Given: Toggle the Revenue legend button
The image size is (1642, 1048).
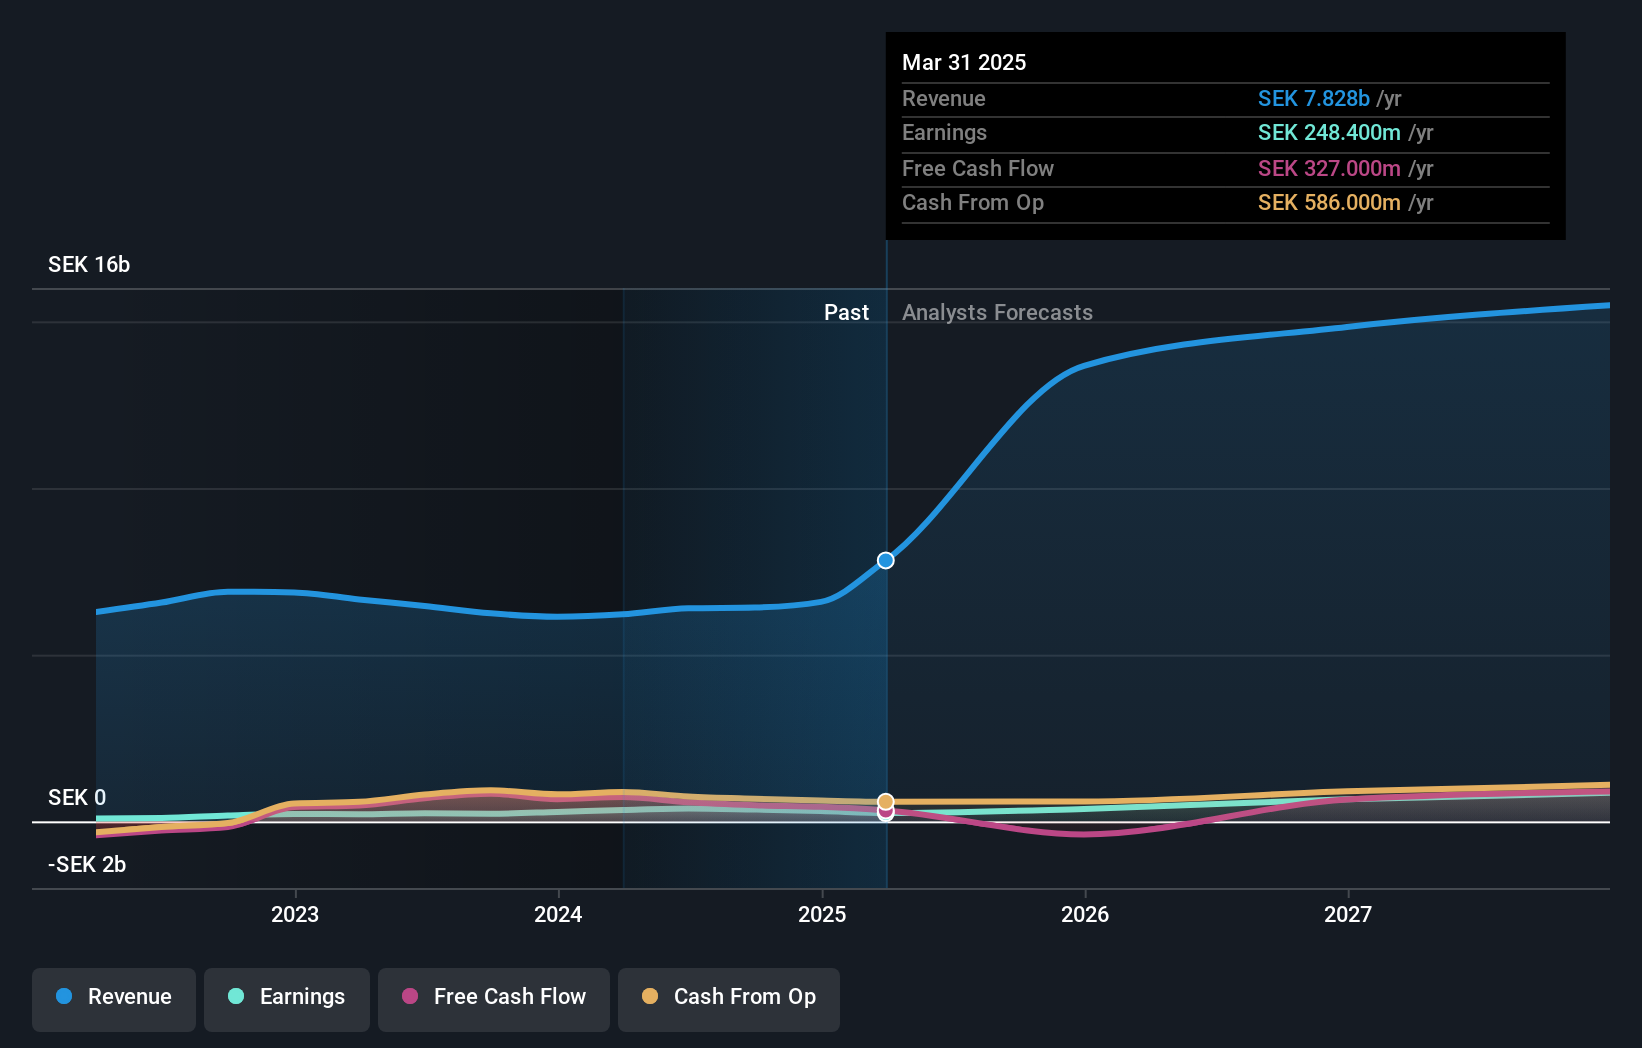Looking at the screenshot, I should click(114, 999).
